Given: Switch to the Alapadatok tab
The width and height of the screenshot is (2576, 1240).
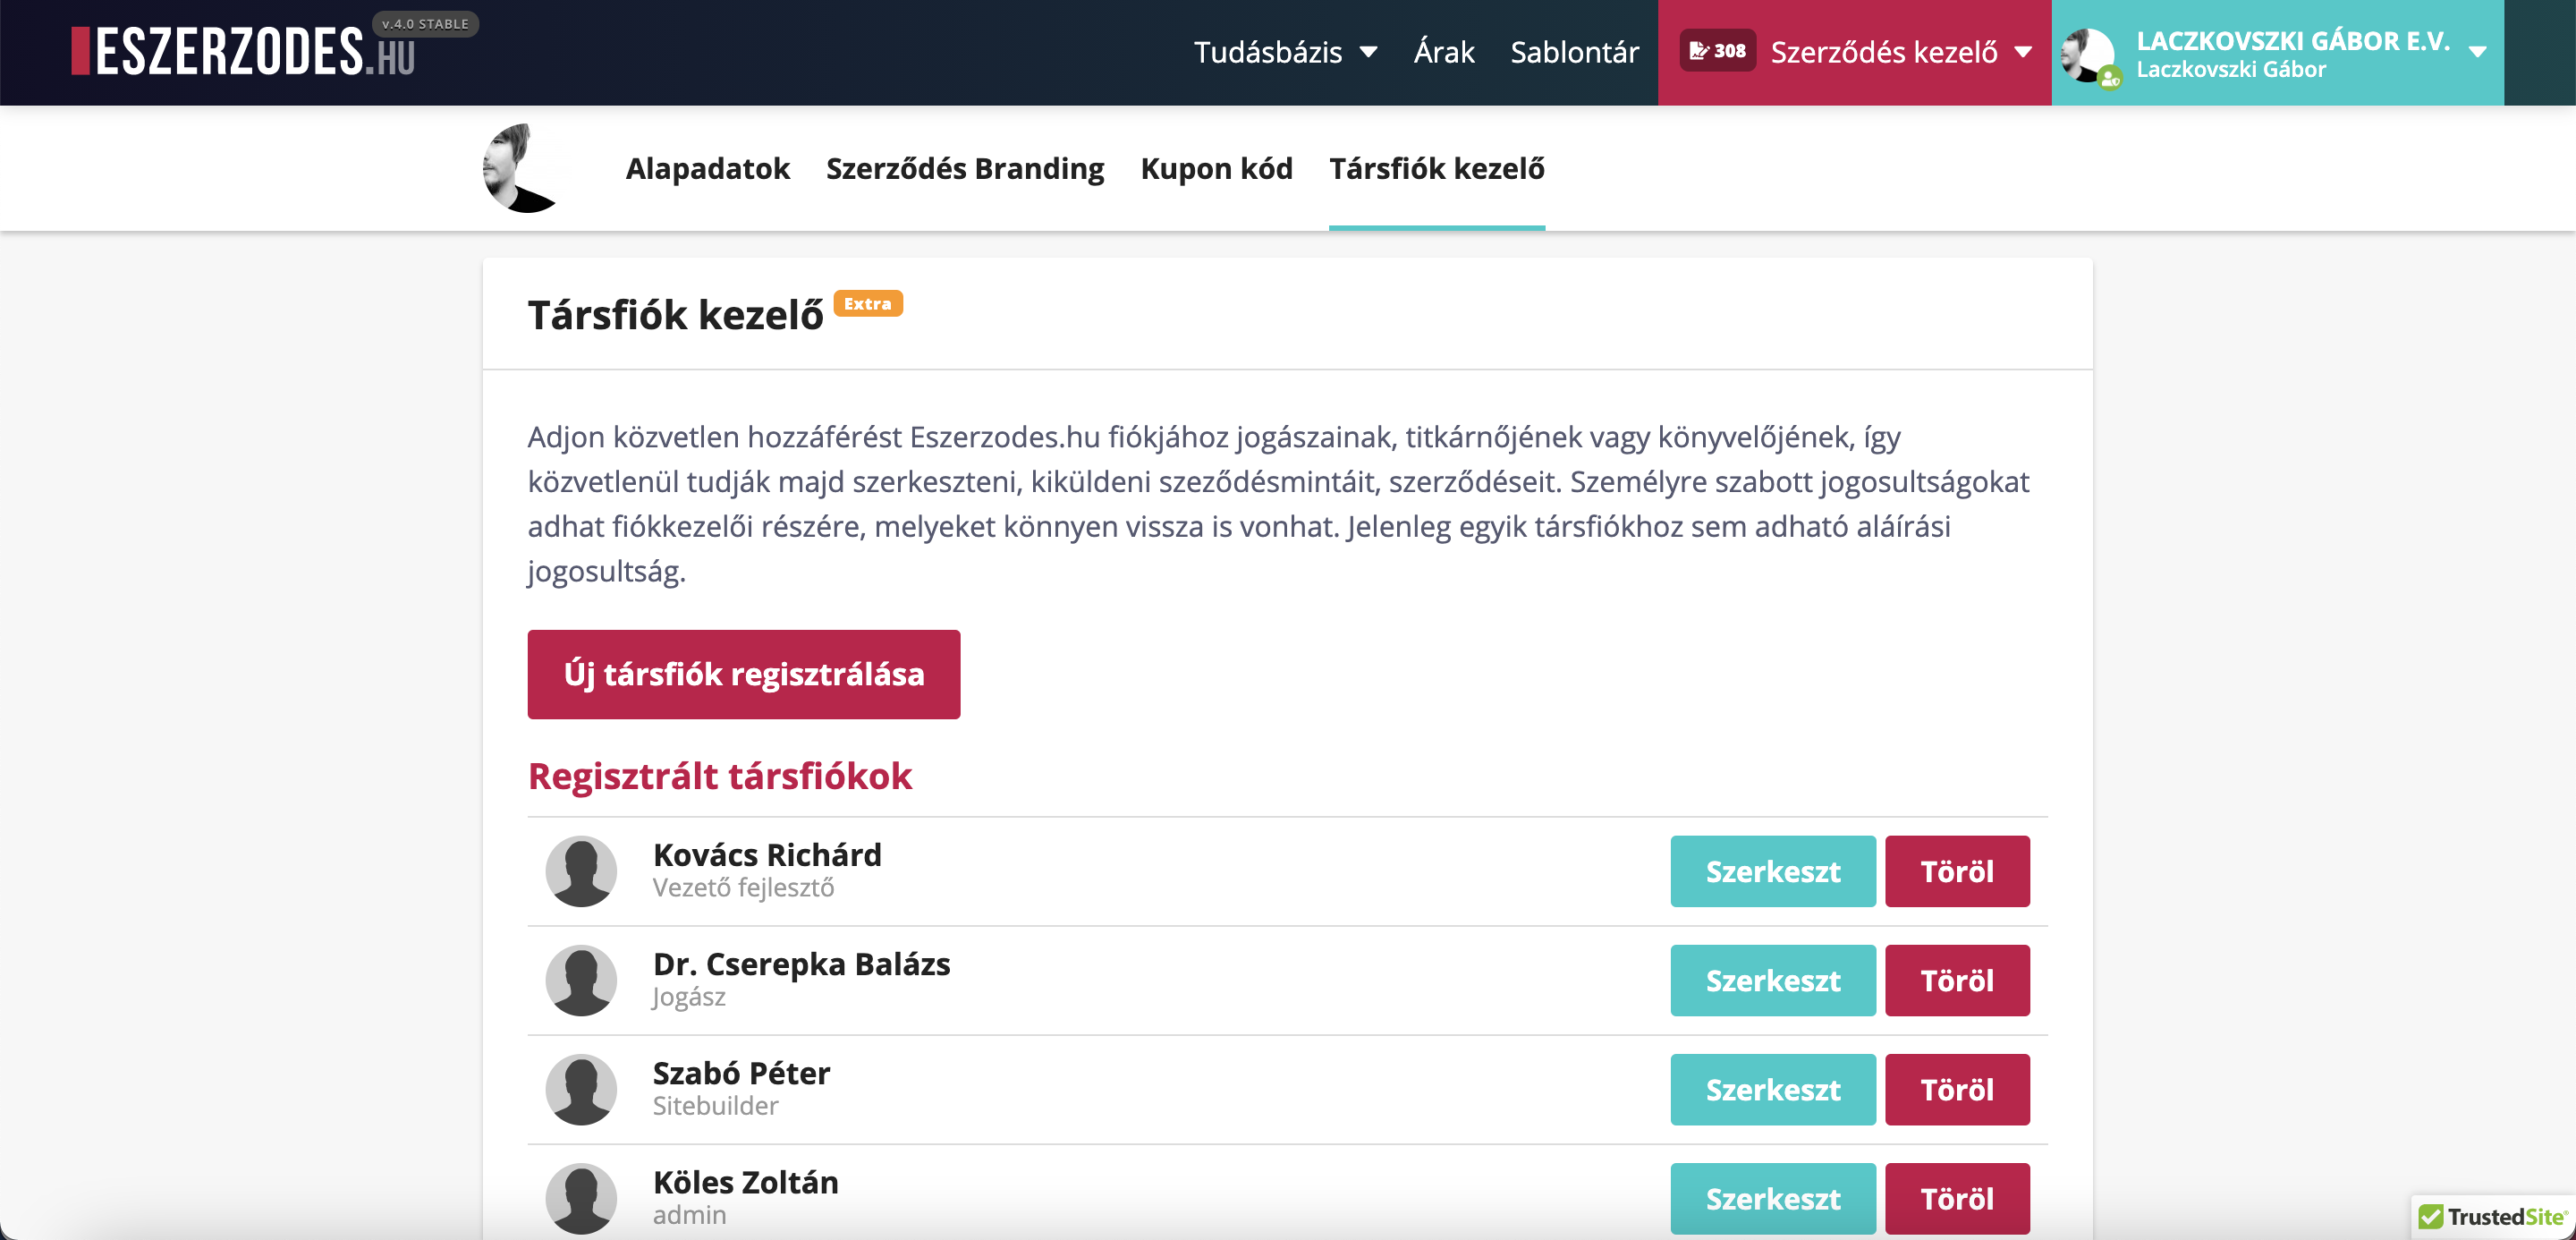Looking at the screenshot, I should (707, 168).
